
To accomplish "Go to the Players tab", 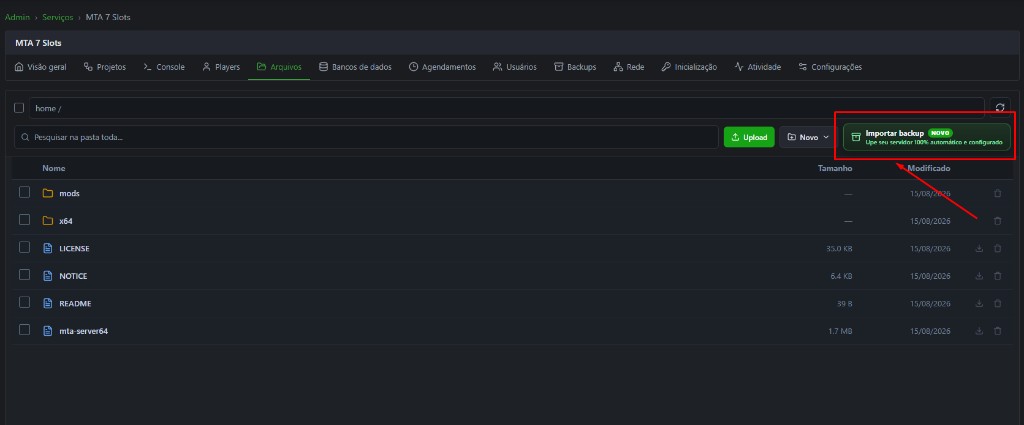I will [221, 67].
